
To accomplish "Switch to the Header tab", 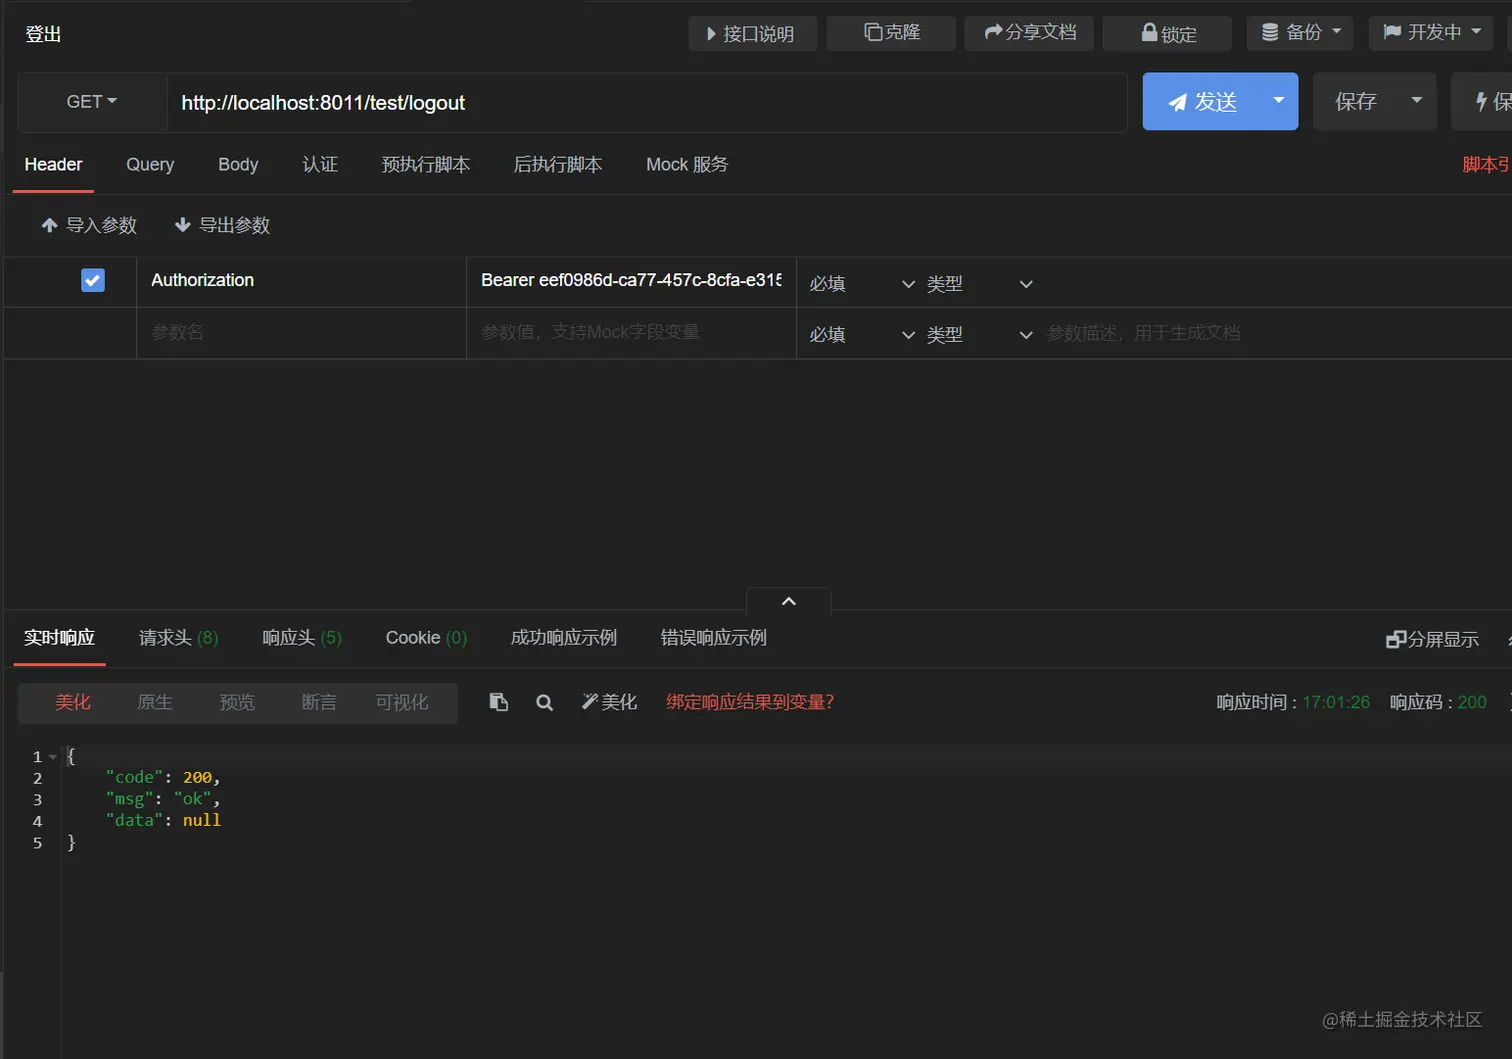I will [53, 165].
